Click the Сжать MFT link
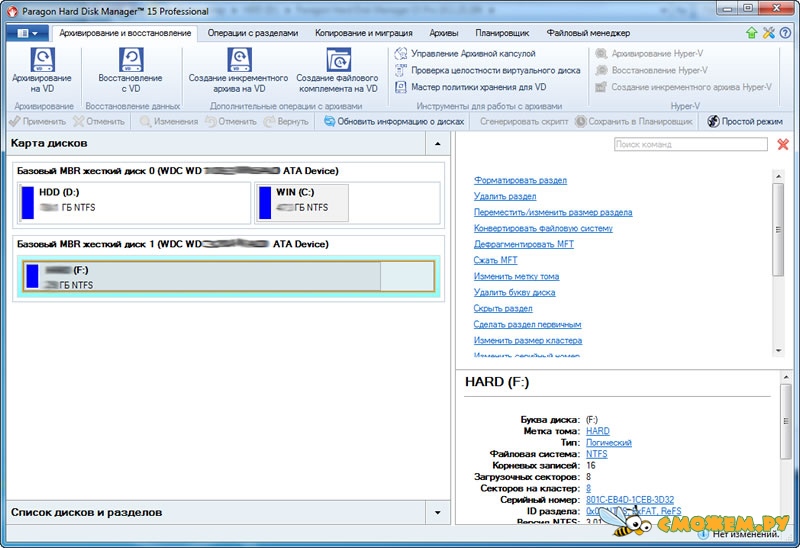 [495, 260]
